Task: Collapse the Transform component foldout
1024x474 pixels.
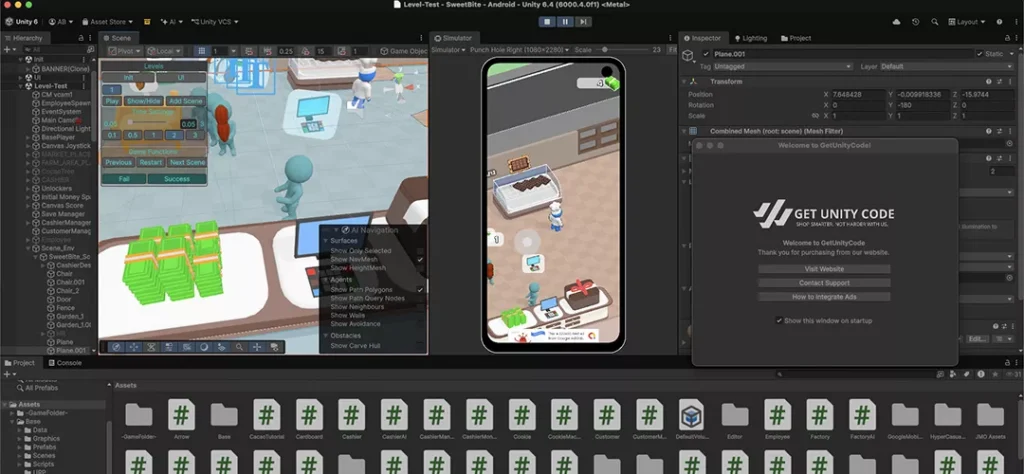Action: click(684, 82)
